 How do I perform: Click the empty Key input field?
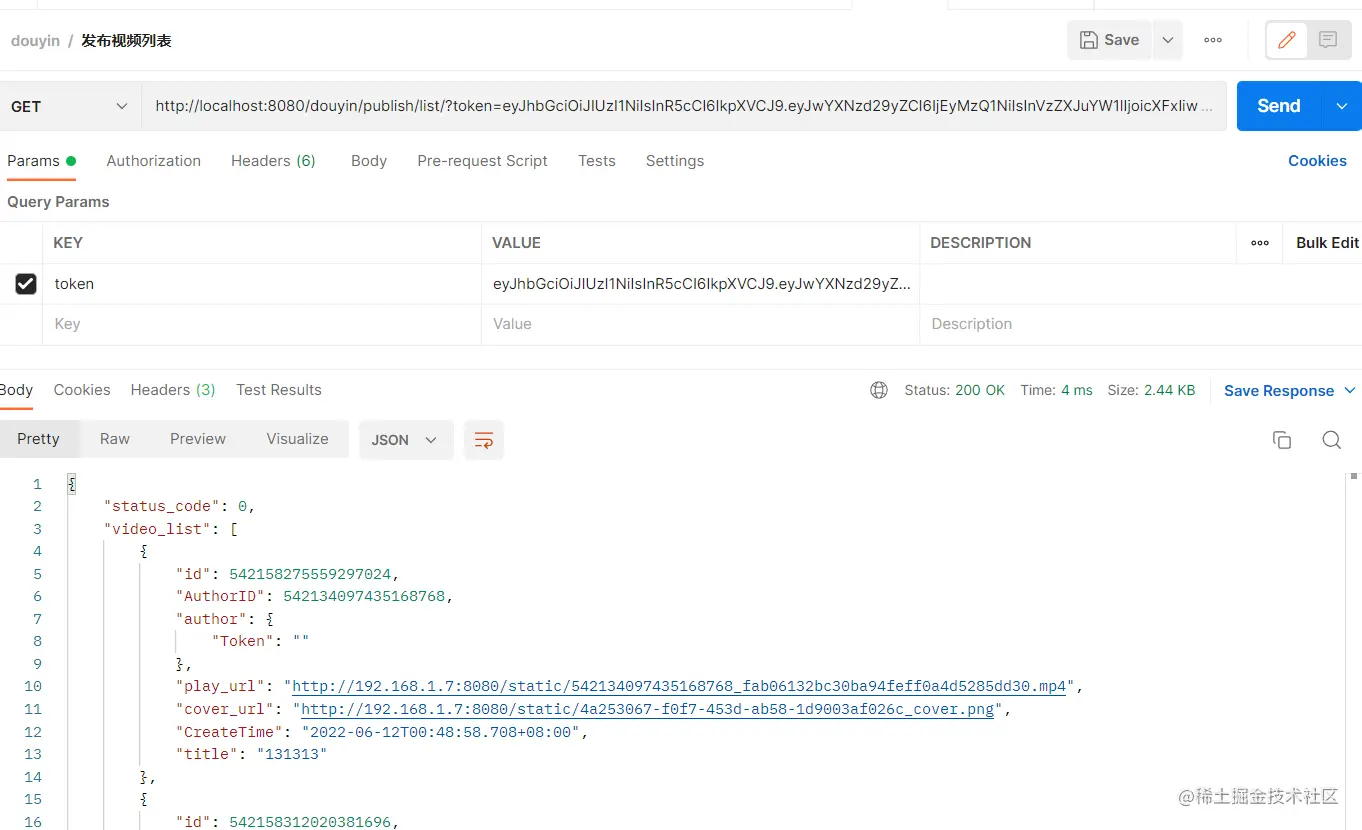[x=262, y=324]
